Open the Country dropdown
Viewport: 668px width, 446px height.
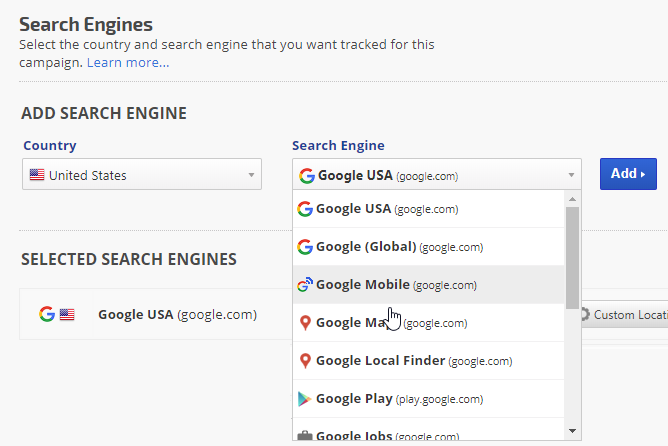tap(141, 175)
